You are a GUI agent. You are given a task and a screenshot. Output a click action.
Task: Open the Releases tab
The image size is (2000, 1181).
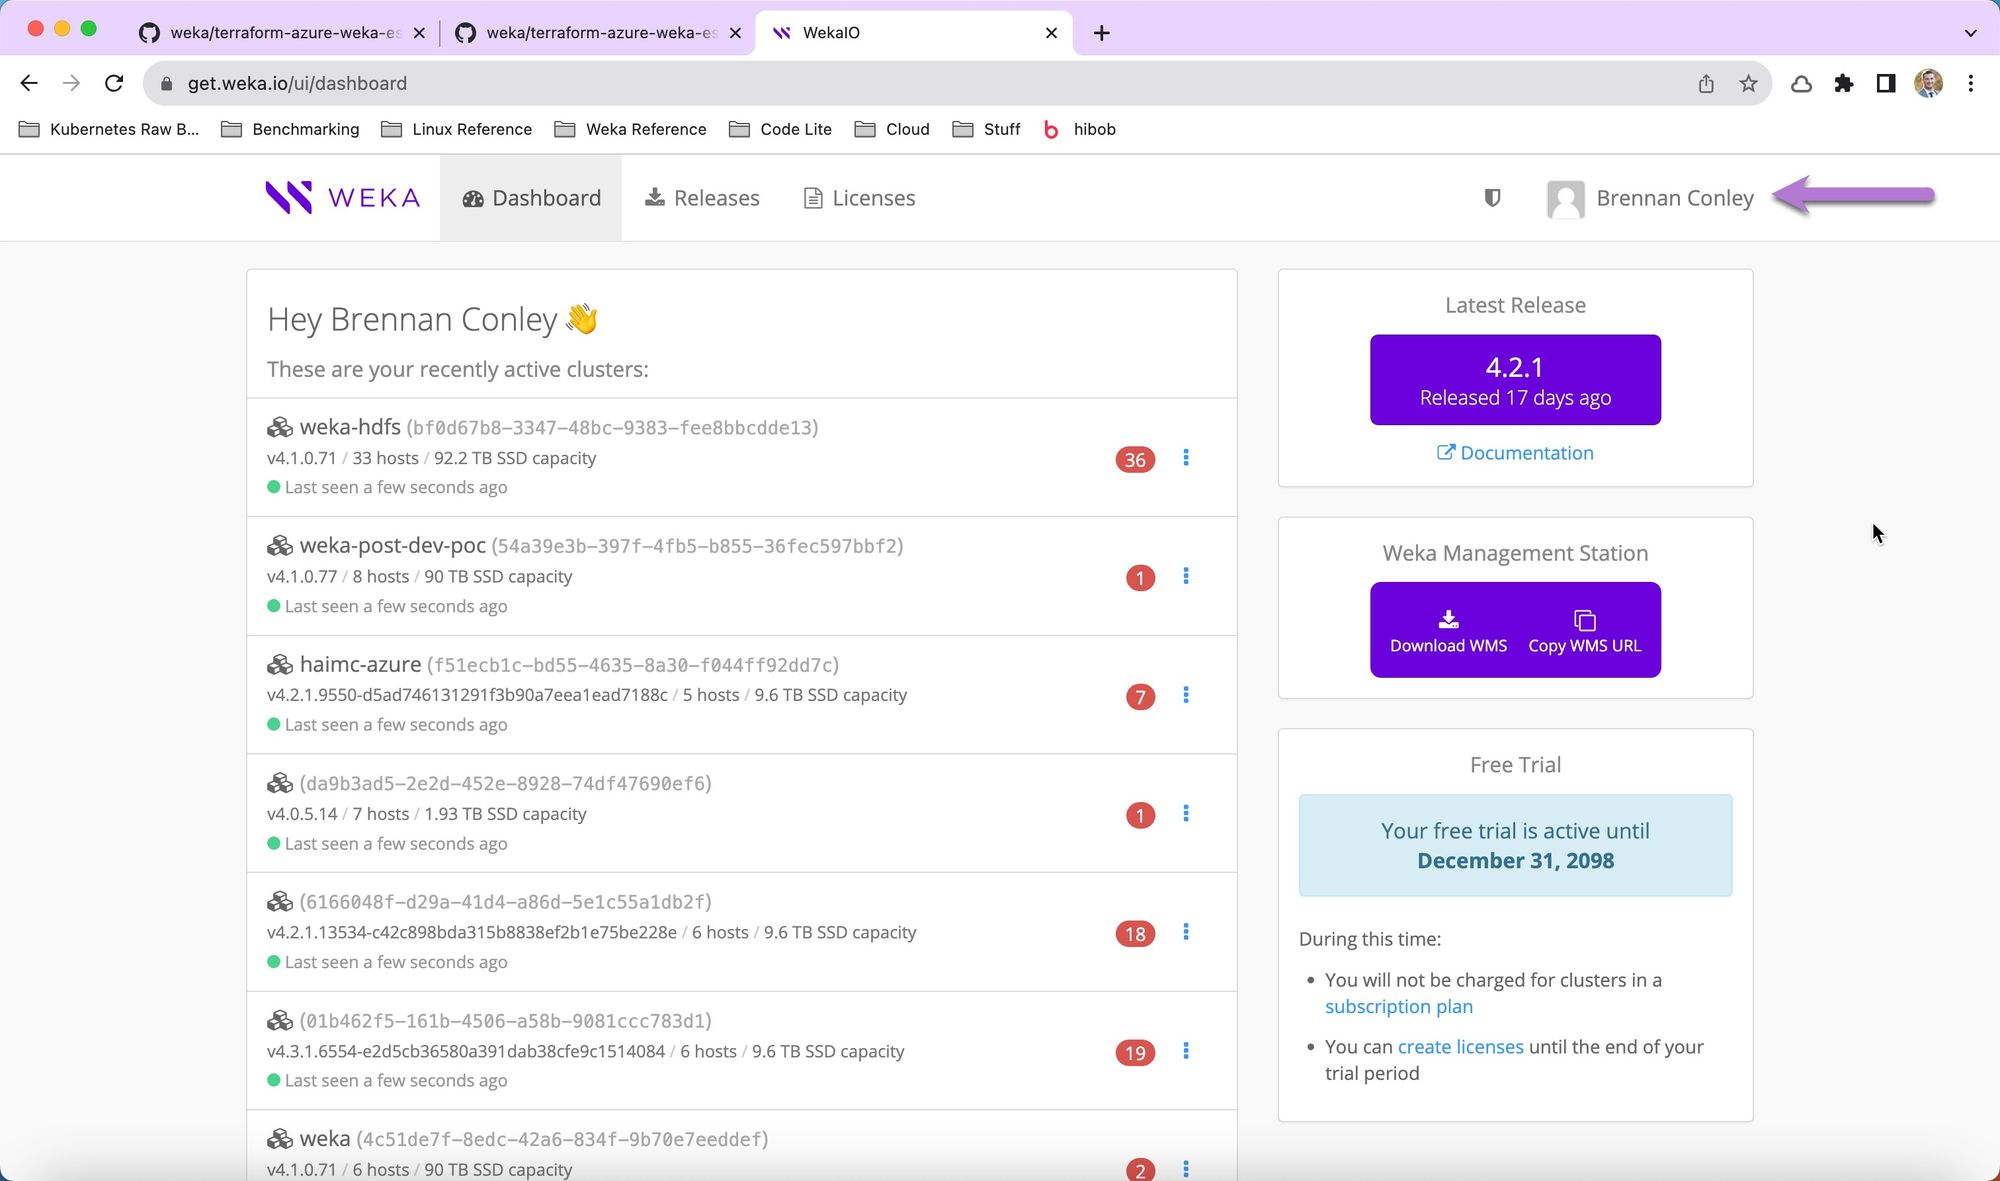click(702, 198)
